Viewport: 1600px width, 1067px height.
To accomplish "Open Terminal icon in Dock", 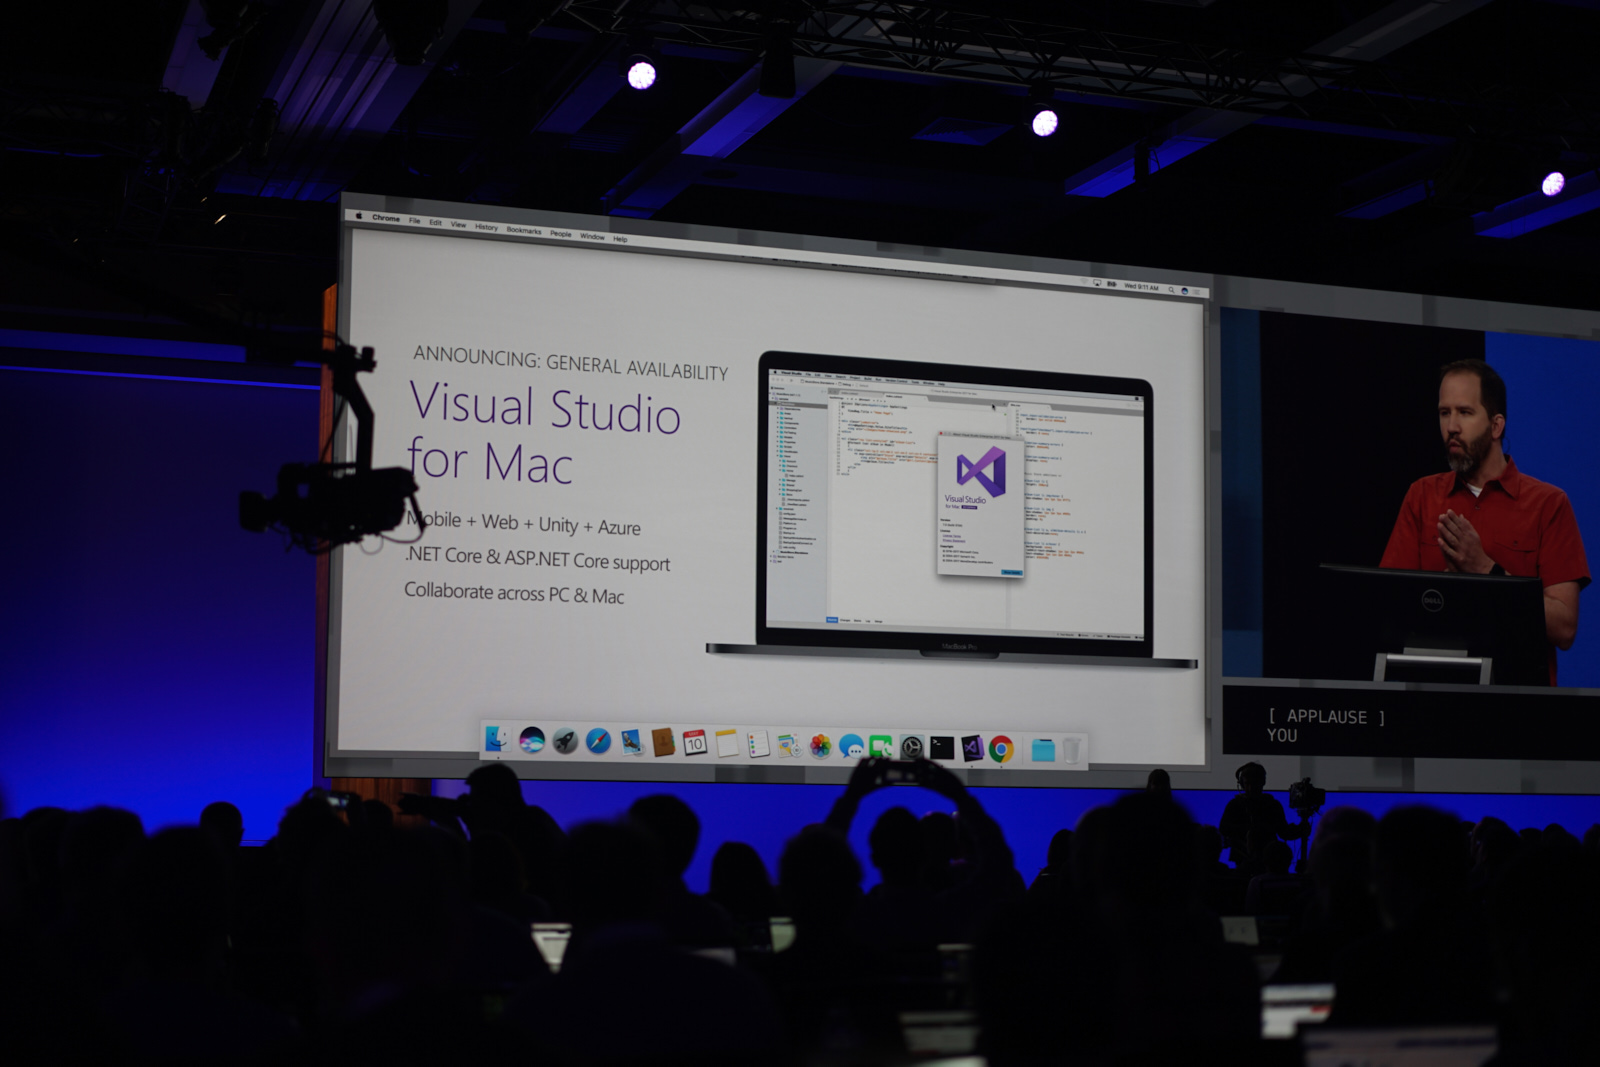I will [942, 747].
